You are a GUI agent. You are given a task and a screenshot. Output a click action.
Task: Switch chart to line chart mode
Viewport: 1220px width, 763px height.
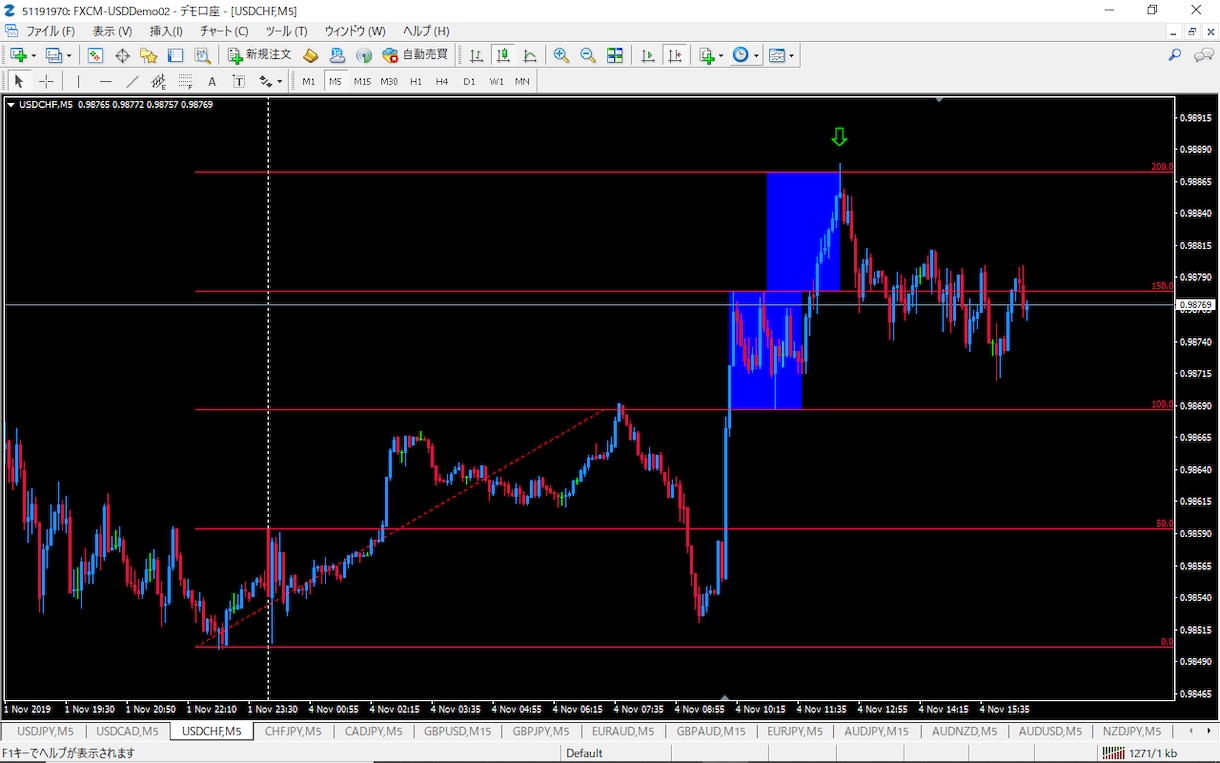[530, 56]
